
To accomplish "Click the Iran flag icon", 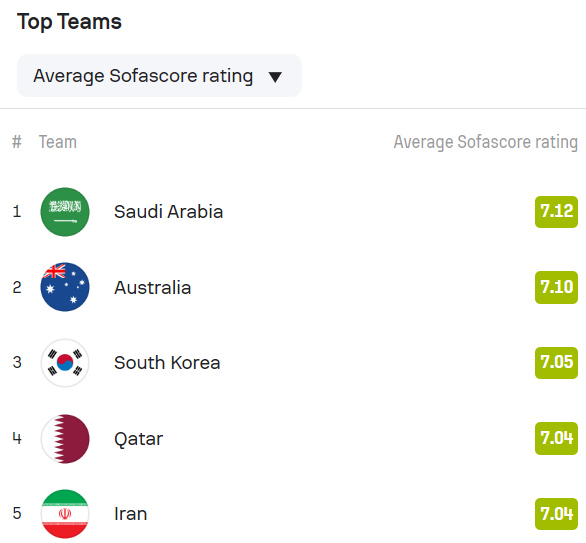I will pos(65,514).
